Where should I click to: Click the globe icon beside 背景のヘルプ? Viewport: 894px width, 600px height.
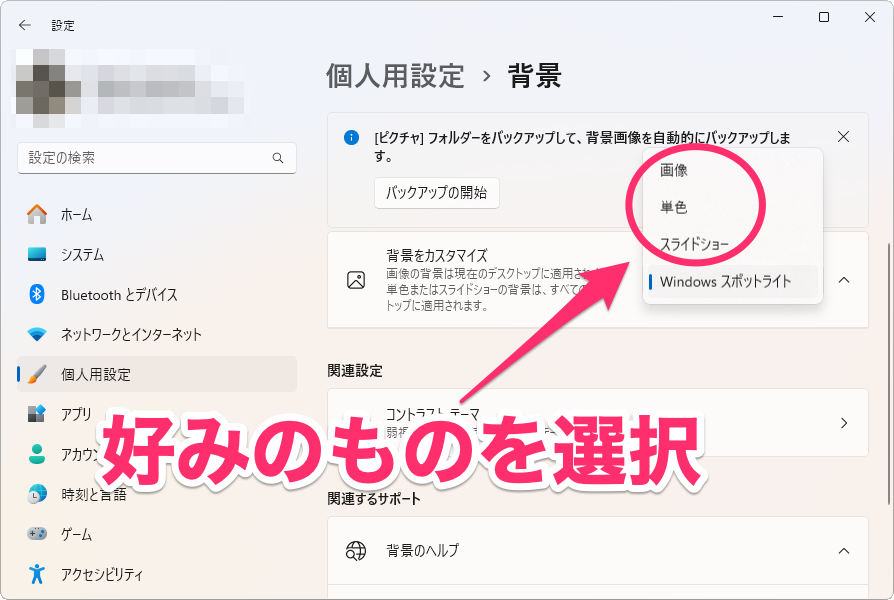356,551
